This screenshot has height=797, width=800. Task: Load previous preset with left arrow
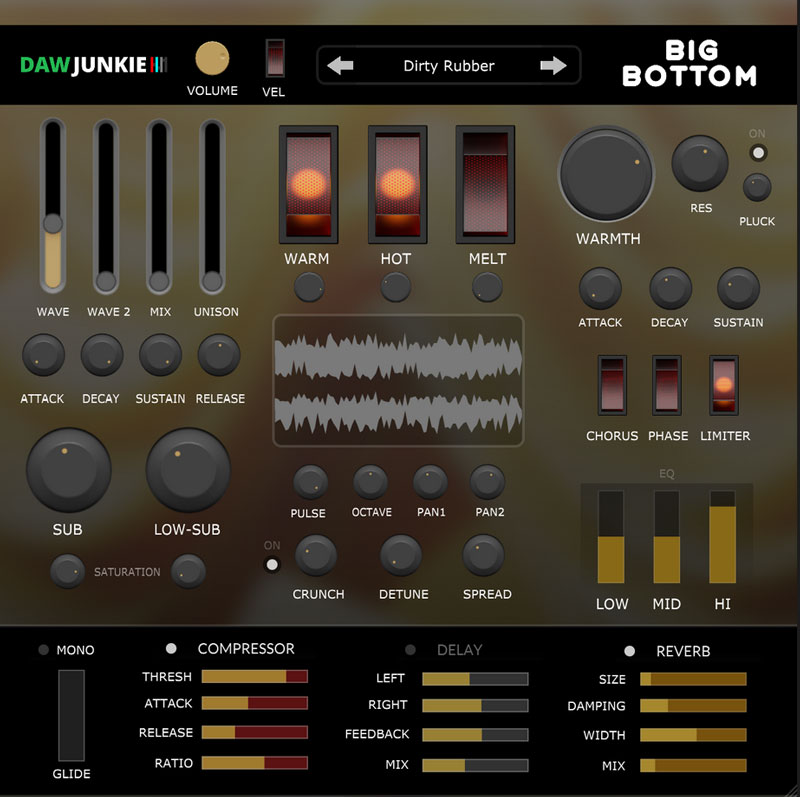pos(340,66)
